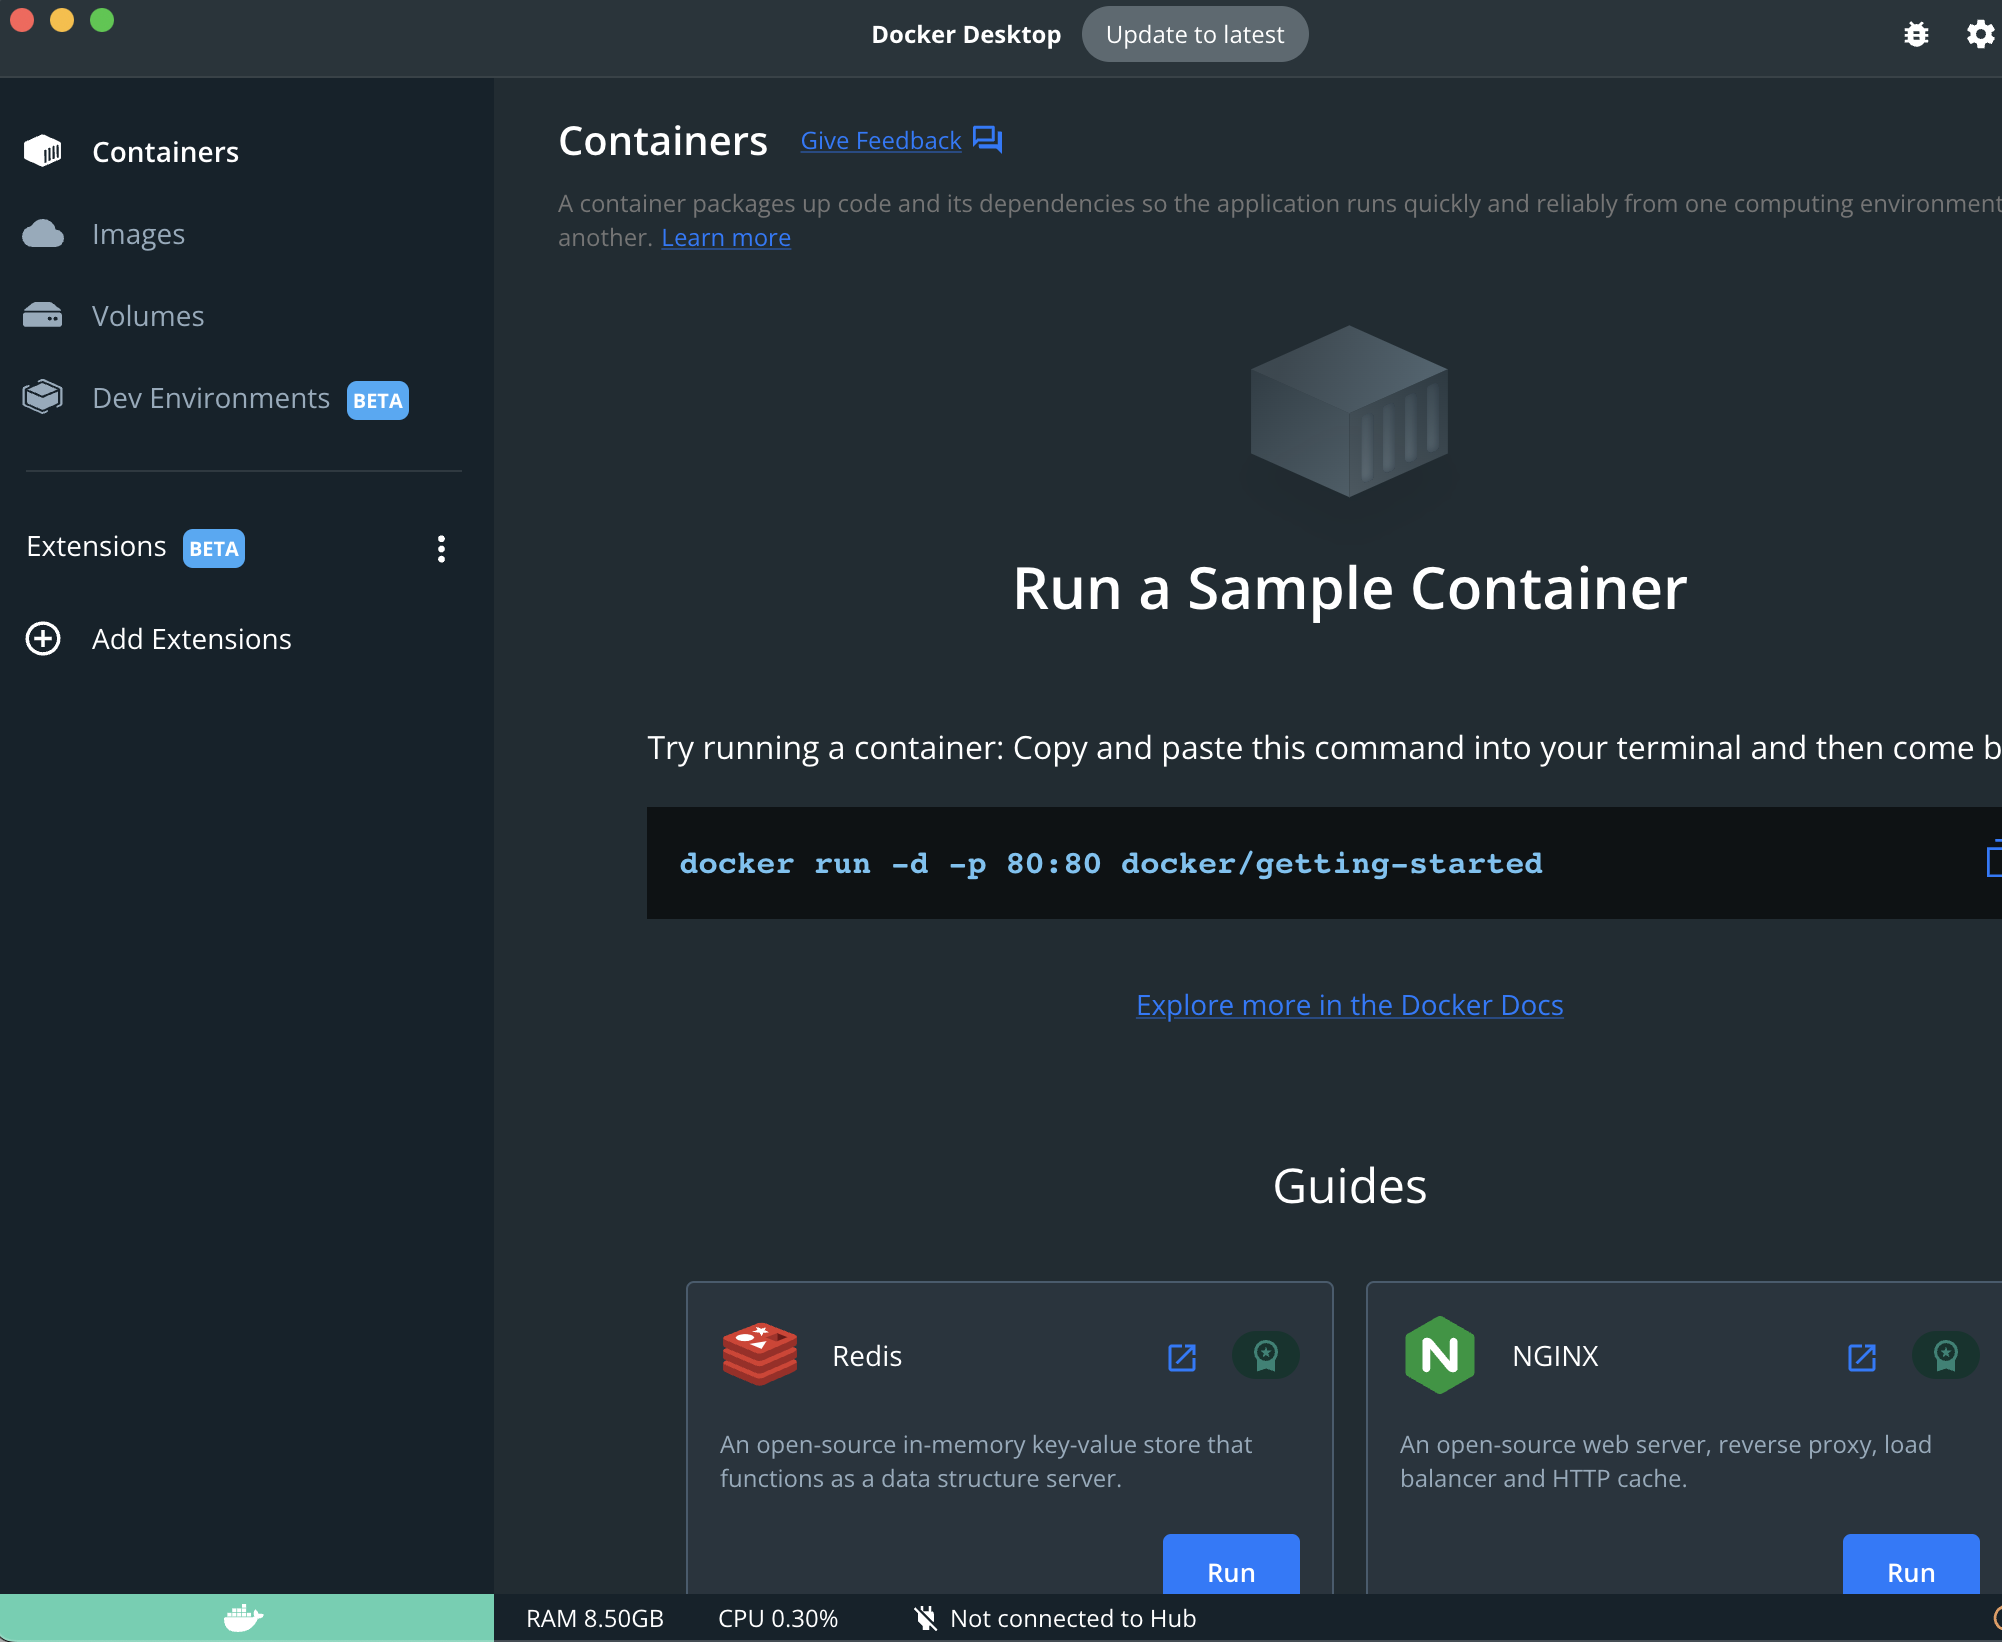
Task: Click the Not connected to Hub icon
Action: point(925,1618)
